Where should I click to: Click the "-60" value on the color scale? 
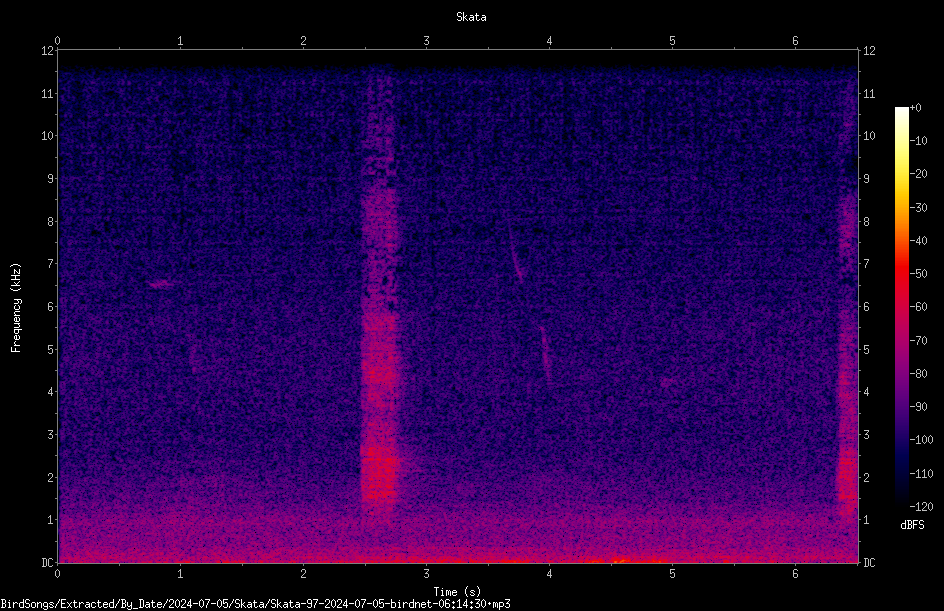tap(918, 307)
